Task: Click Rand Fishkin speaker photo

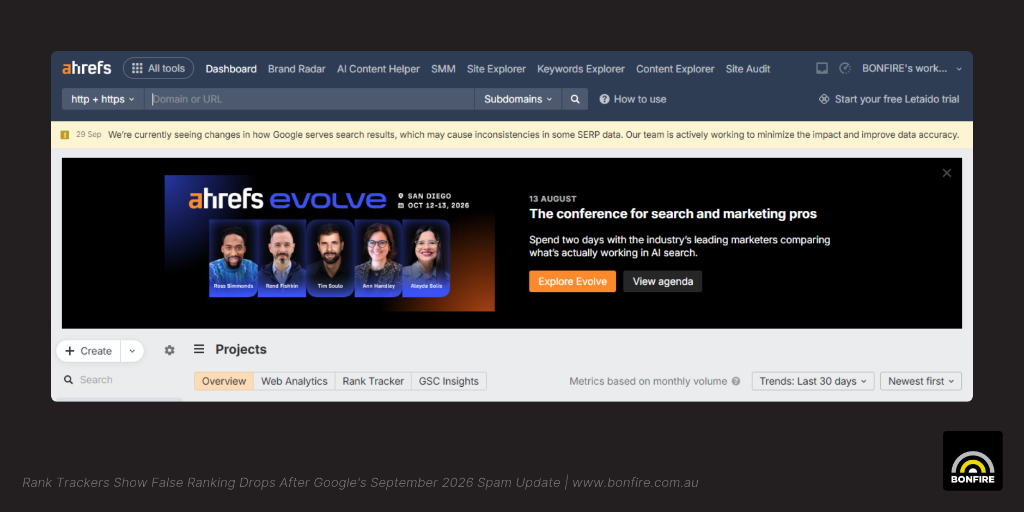Action: (x=281, y=258)
